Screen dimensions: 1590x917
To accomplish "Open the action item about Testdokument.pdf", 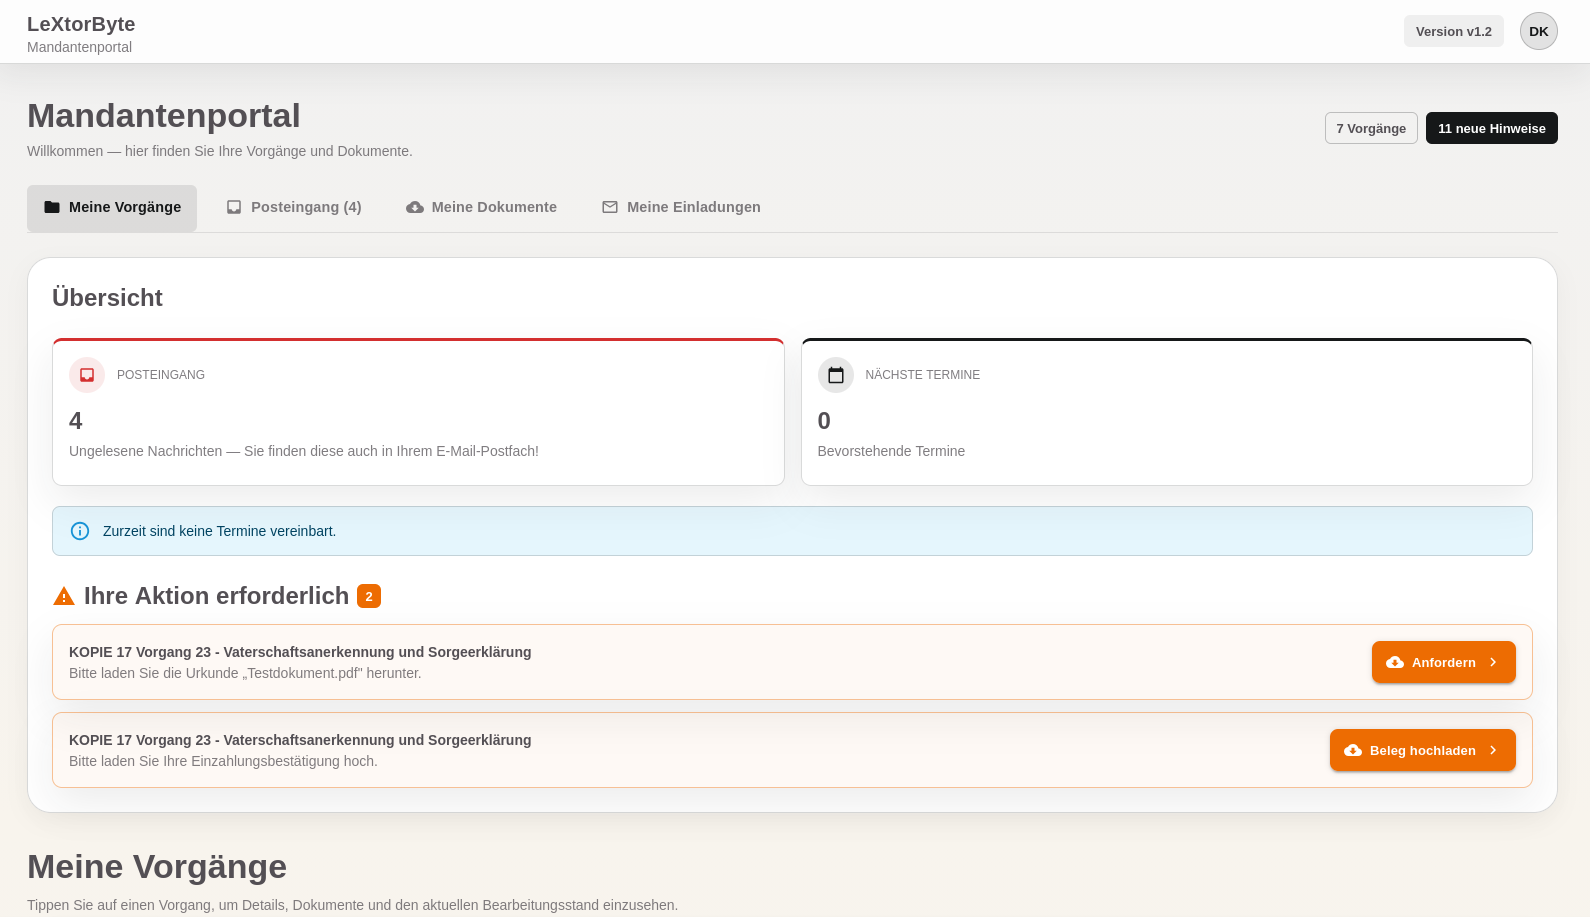I will coord(792,662).
